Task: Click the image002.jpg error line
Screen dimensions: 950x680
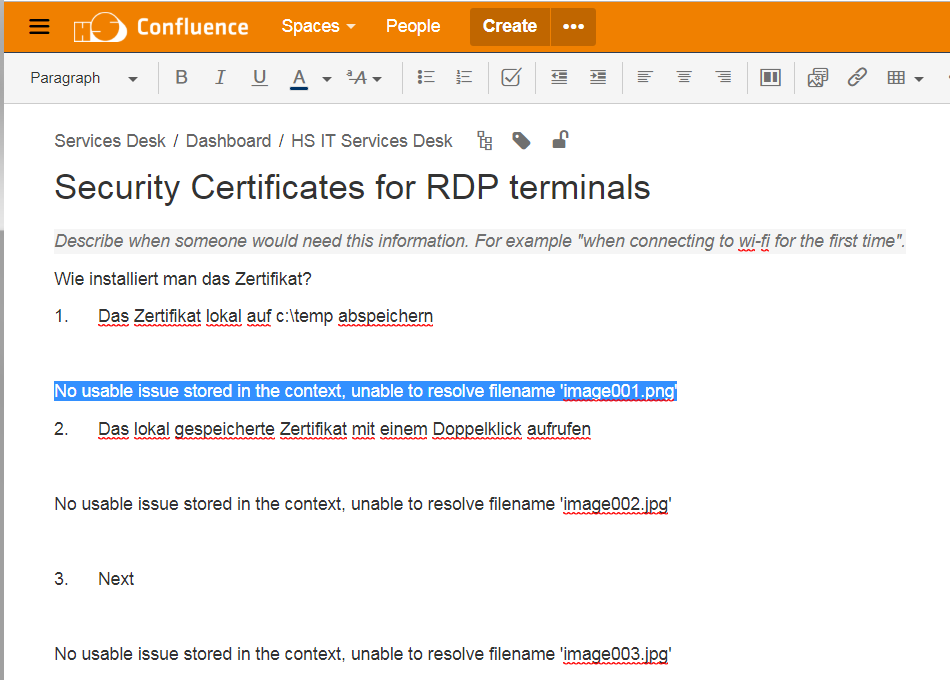Action: click(x=363, y=504)
